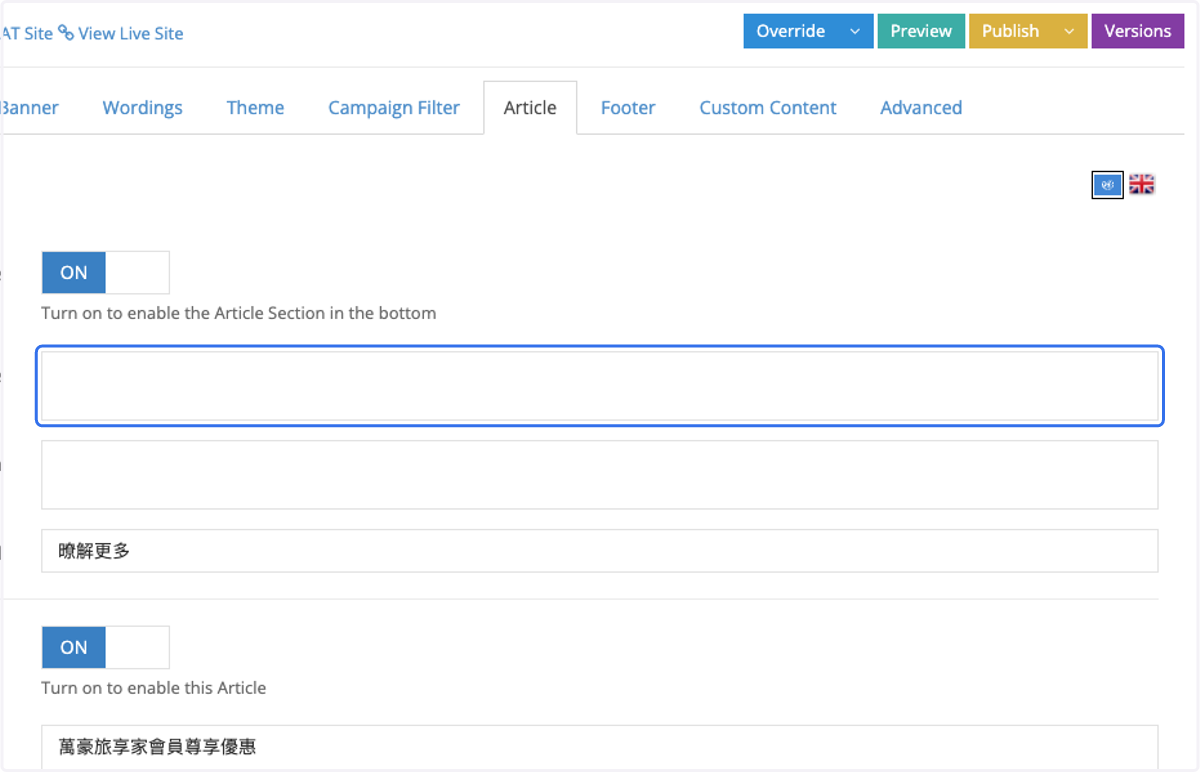The image size is (1200, 772).
Task: Open the Versions button
Action: (x=1137, y=31)
